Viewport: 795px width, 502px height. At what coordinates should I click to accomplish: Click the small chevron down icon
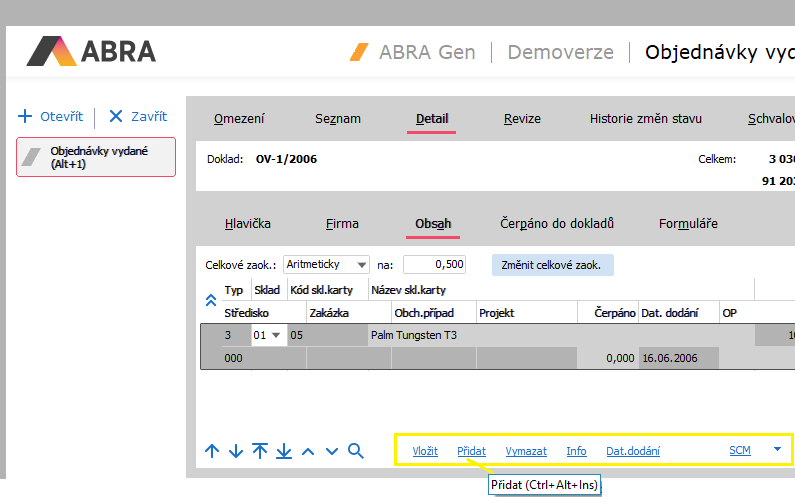332,451
